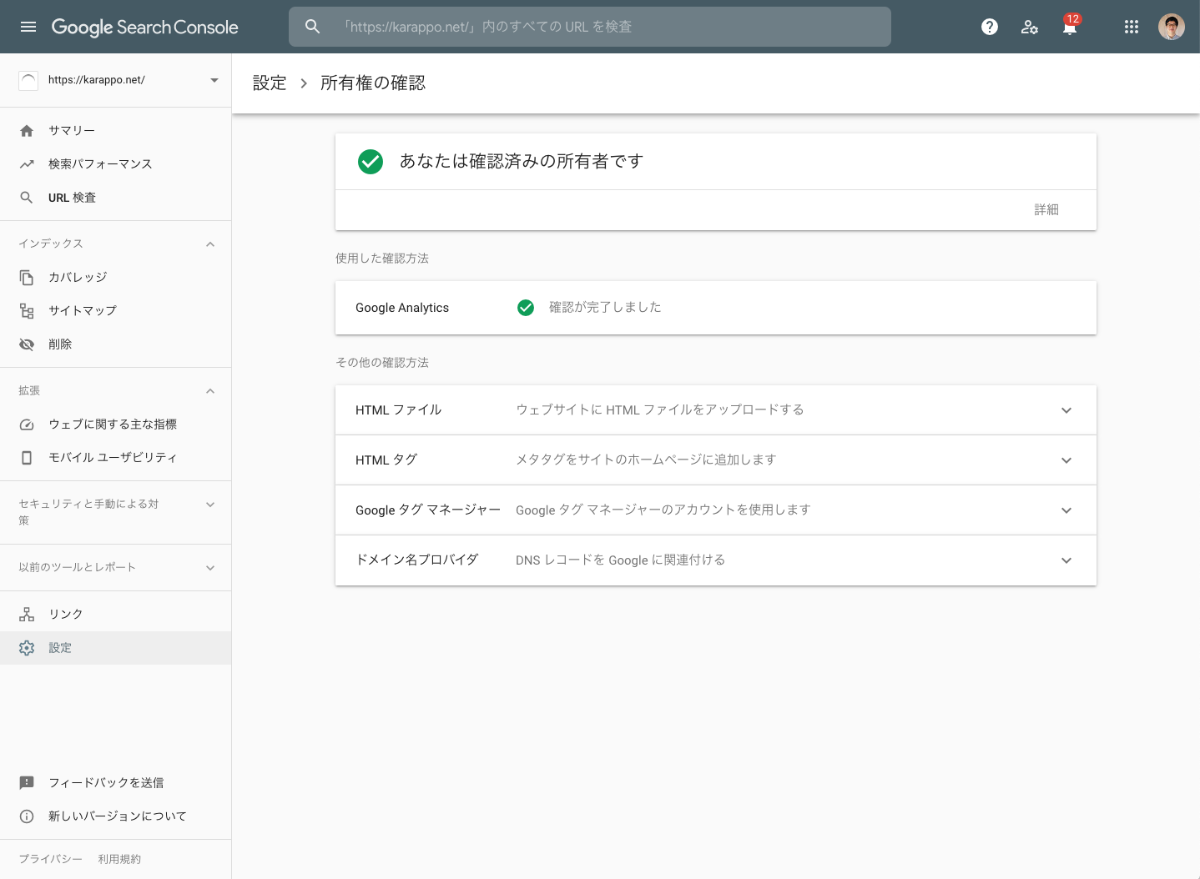Image resolution: width=1200 pixels, height=879 pixels.
Task: Click the Google Analytics verification row
Action: [716, 308]
